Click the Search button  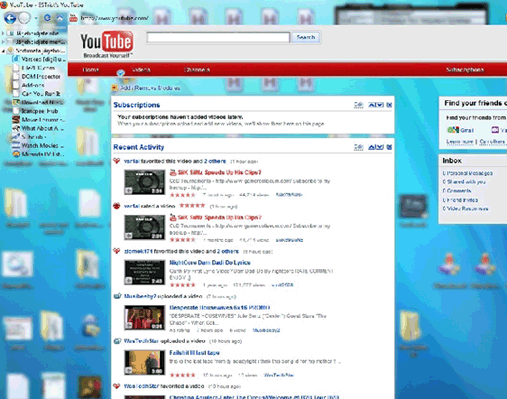306,37
